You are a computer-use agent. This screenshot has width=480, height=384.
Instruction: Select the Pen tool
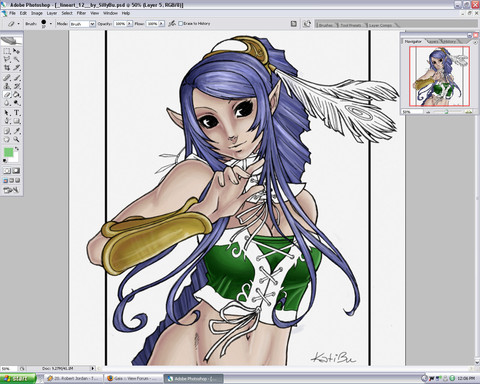click(x=7, y=121)
